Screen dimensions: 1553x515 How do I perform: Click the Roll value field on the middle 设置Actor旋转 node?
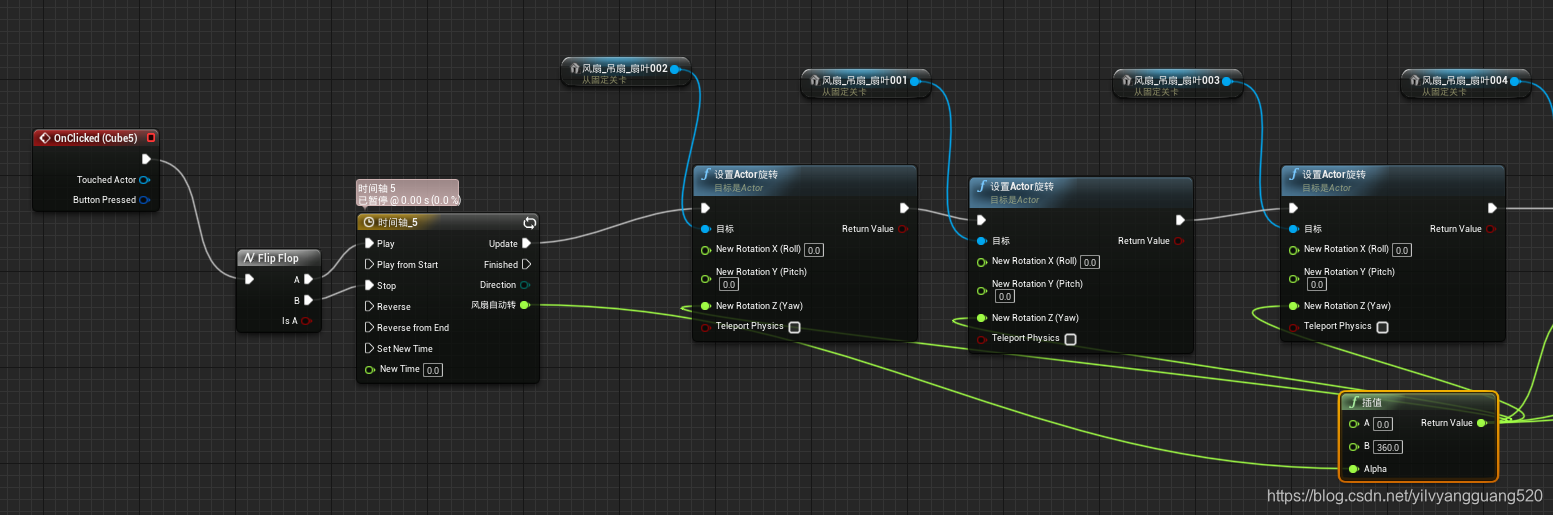click(x=1090, y=262)
